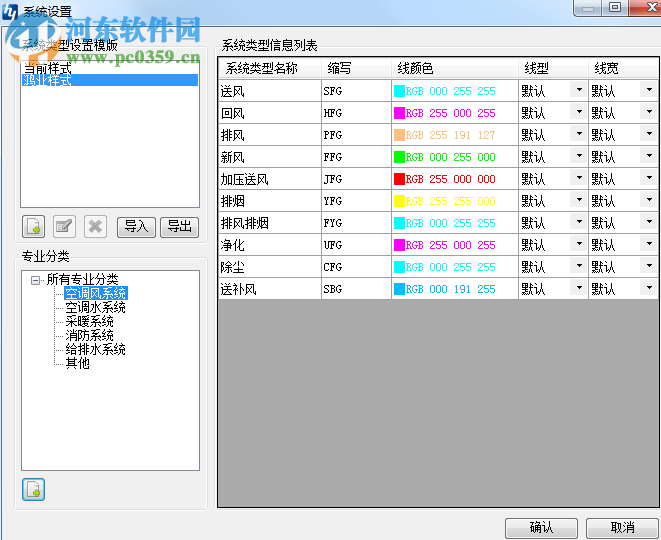
Task: Select 消防系统 in the category tree
Action: click(89, 335)
